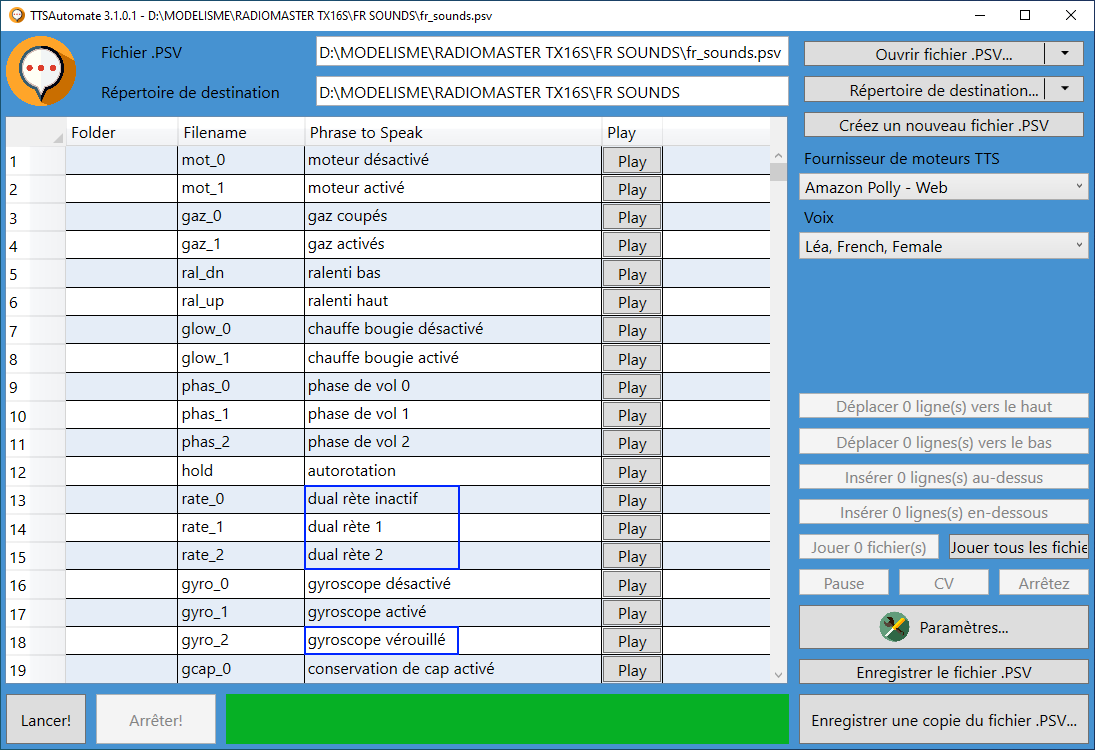Click the TTSAutomate speech bubble logo
This screenshot has width=1095, height=750.
click(39, 70)
